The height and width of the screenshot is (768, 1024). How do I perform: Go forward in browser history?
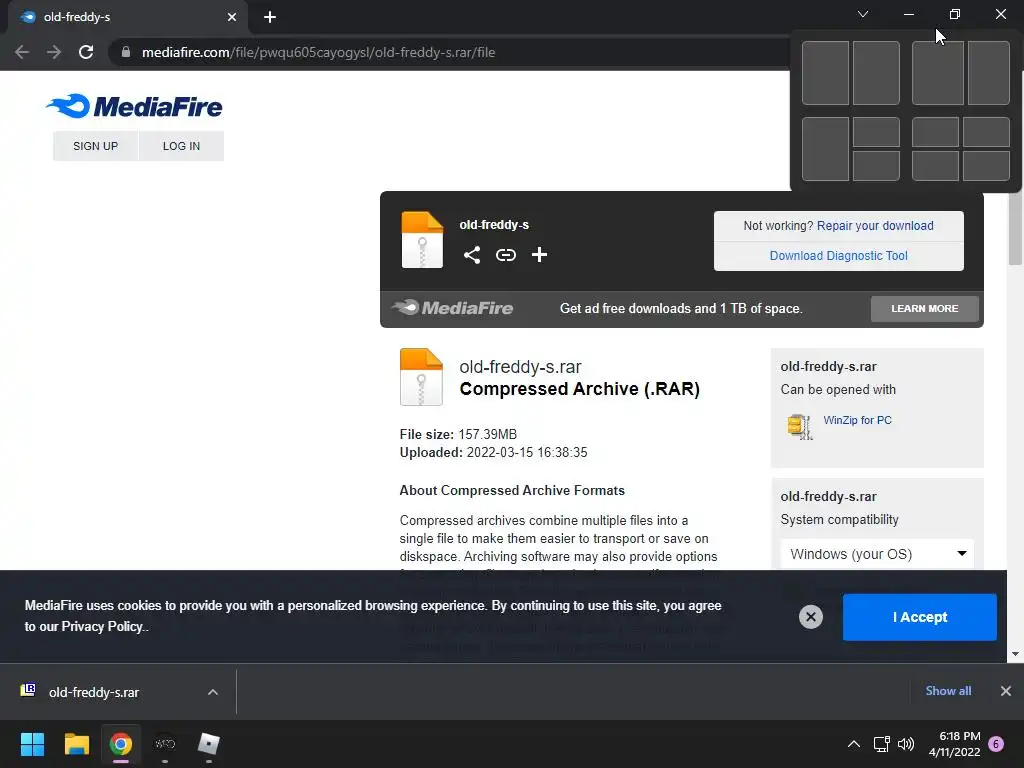pyautogui.click(x=54, y=52)
